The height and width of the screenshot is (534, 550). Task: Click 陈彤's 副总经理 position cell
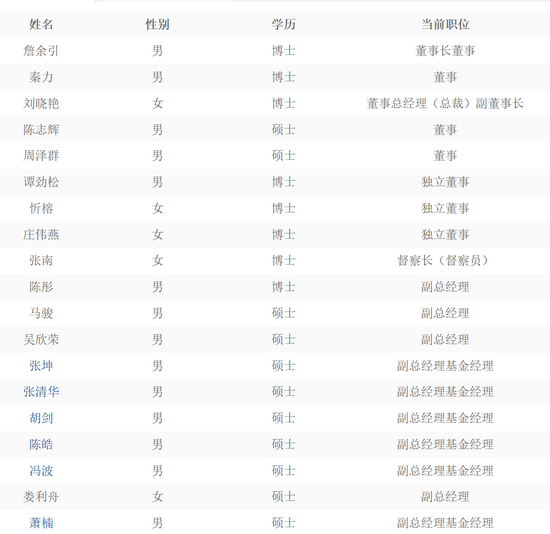pyautogui.click(x=445, y=287)
